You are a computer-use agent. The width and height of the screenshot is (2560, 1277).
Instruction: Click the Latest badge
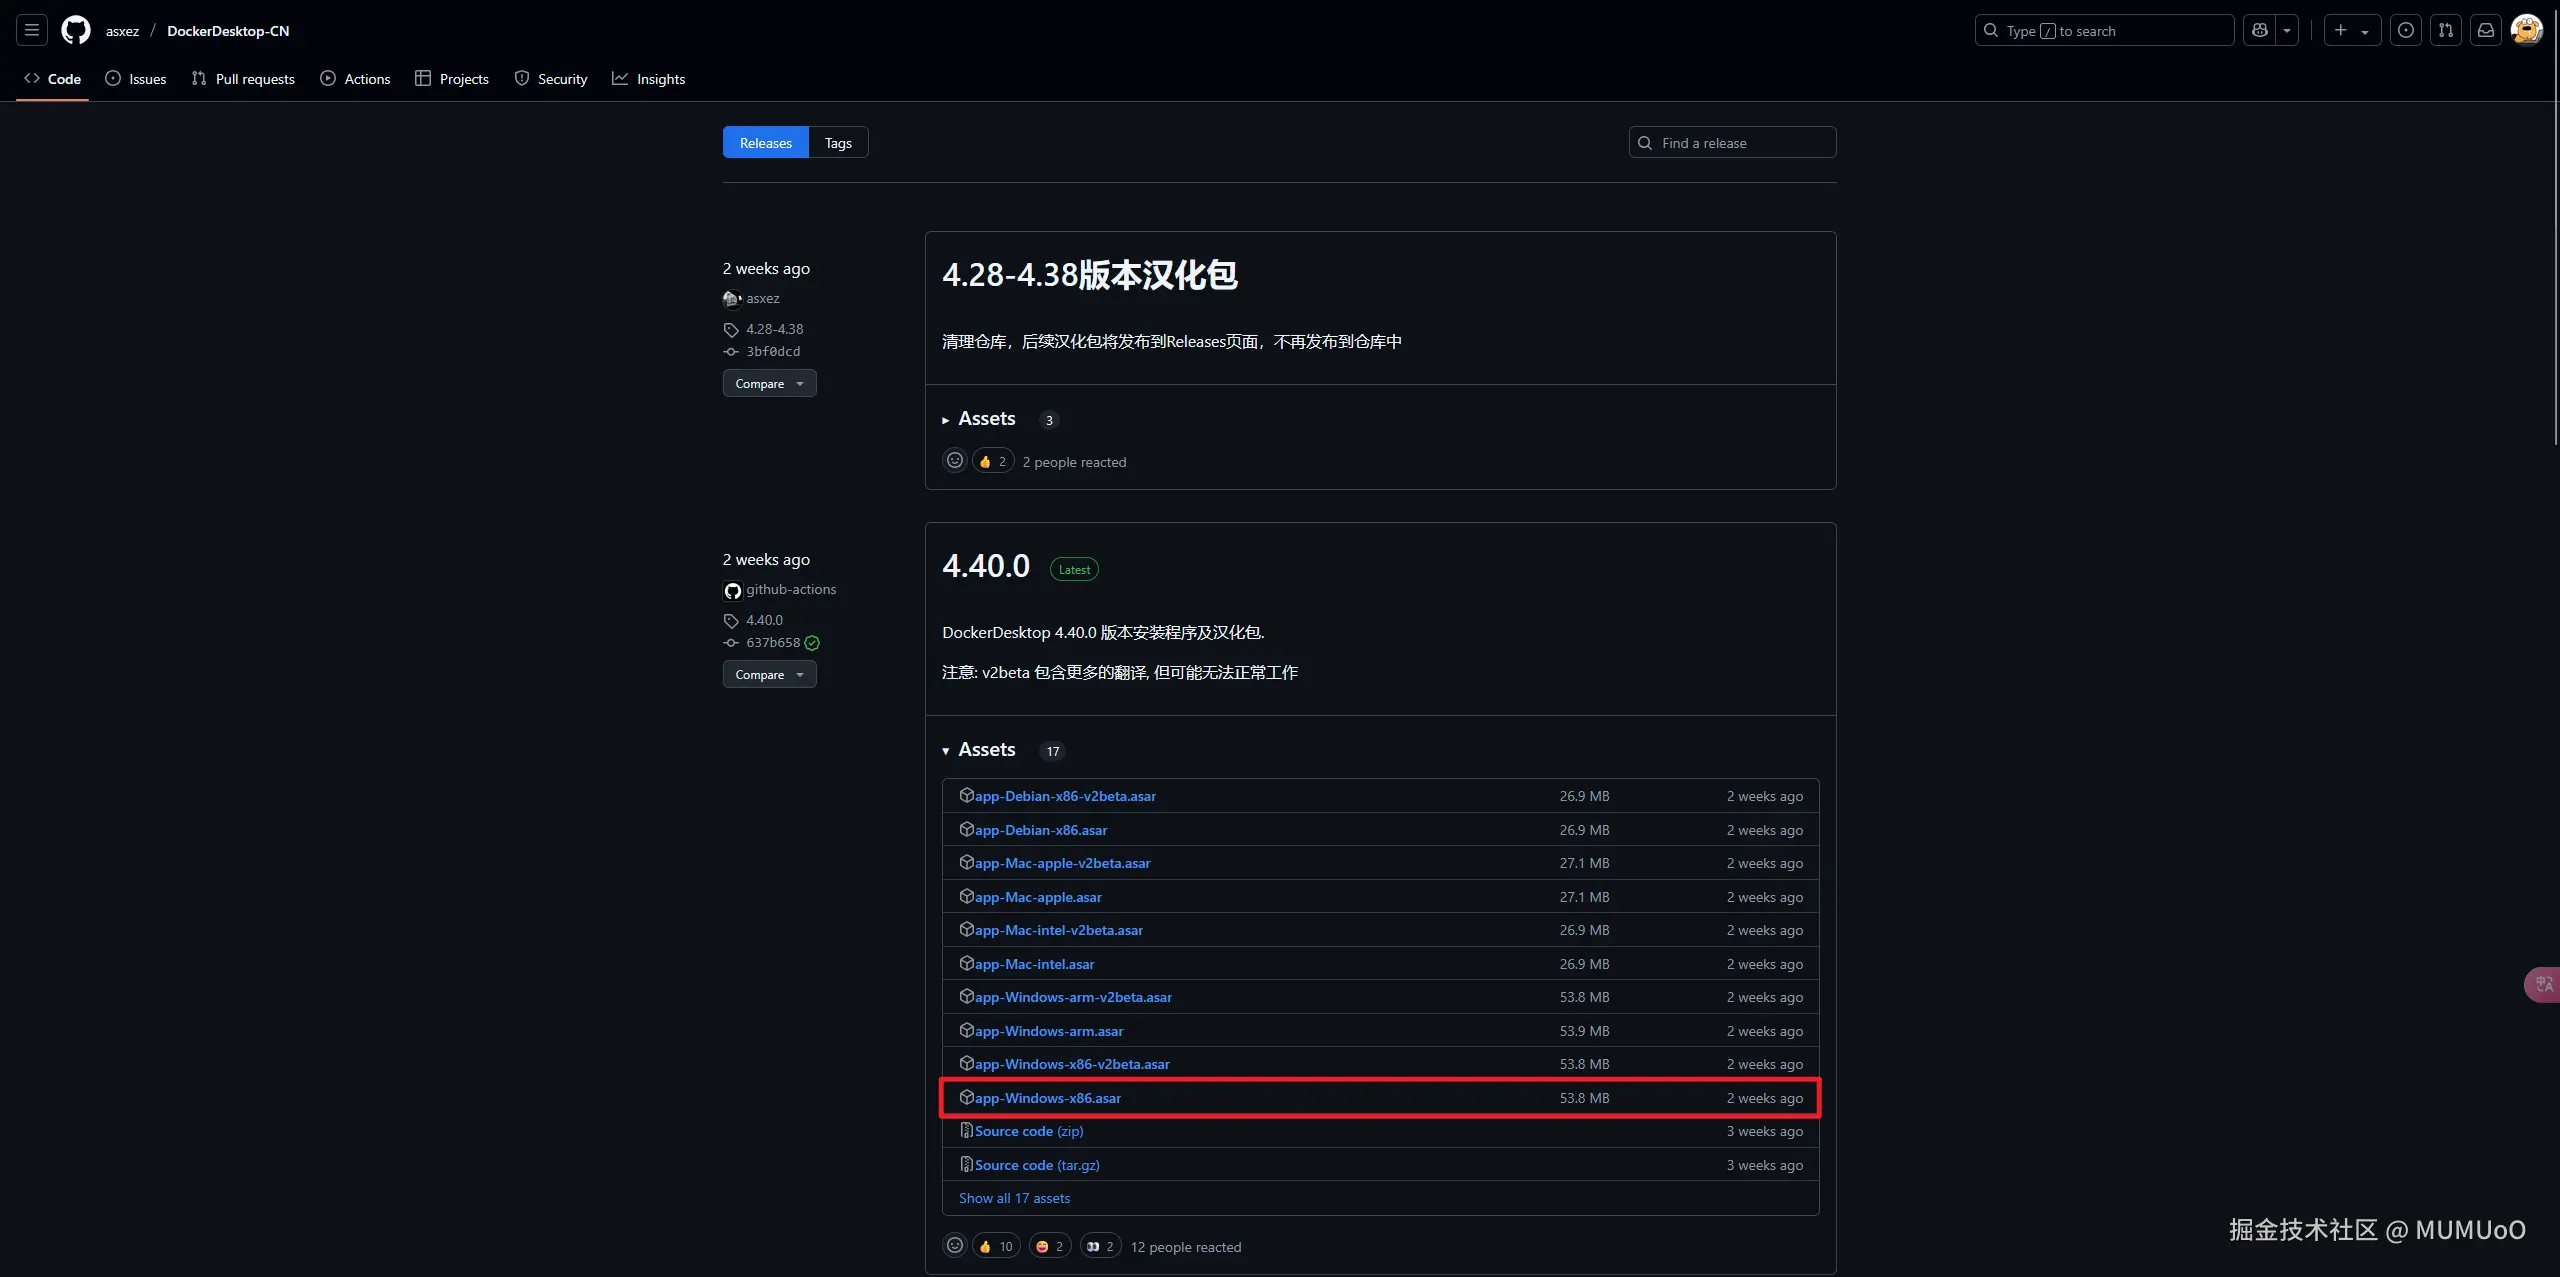tap(1074, 569)
